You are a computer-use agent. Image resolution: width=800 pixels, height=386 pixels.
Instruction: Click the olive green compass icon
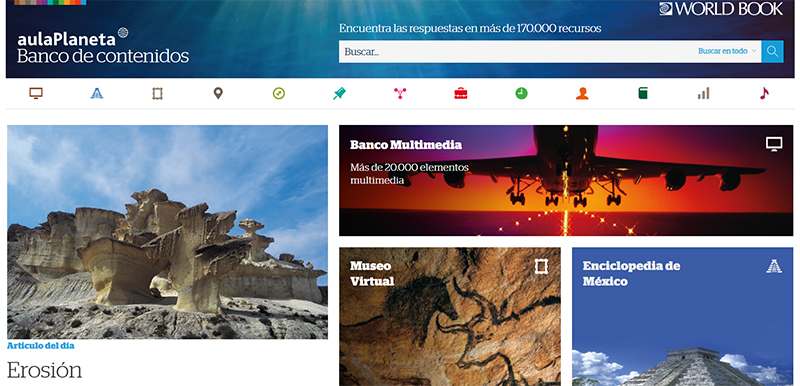pos(279,93)
